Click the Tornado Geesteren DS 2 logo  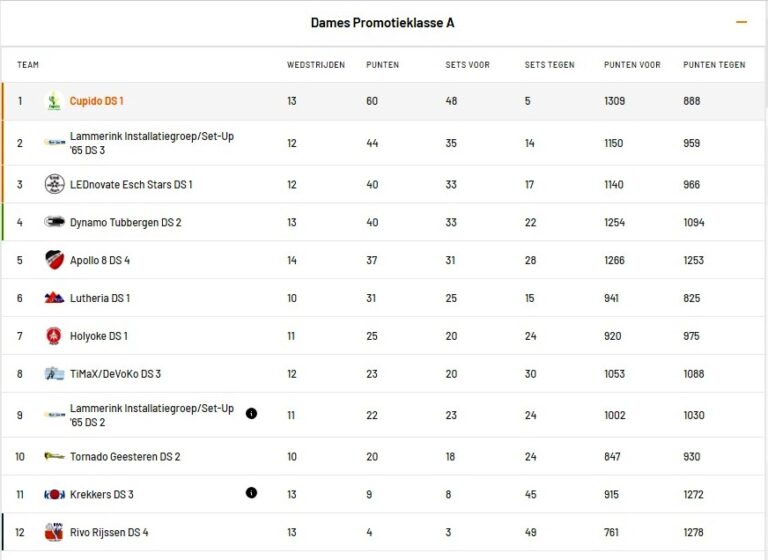pos(54,456)
